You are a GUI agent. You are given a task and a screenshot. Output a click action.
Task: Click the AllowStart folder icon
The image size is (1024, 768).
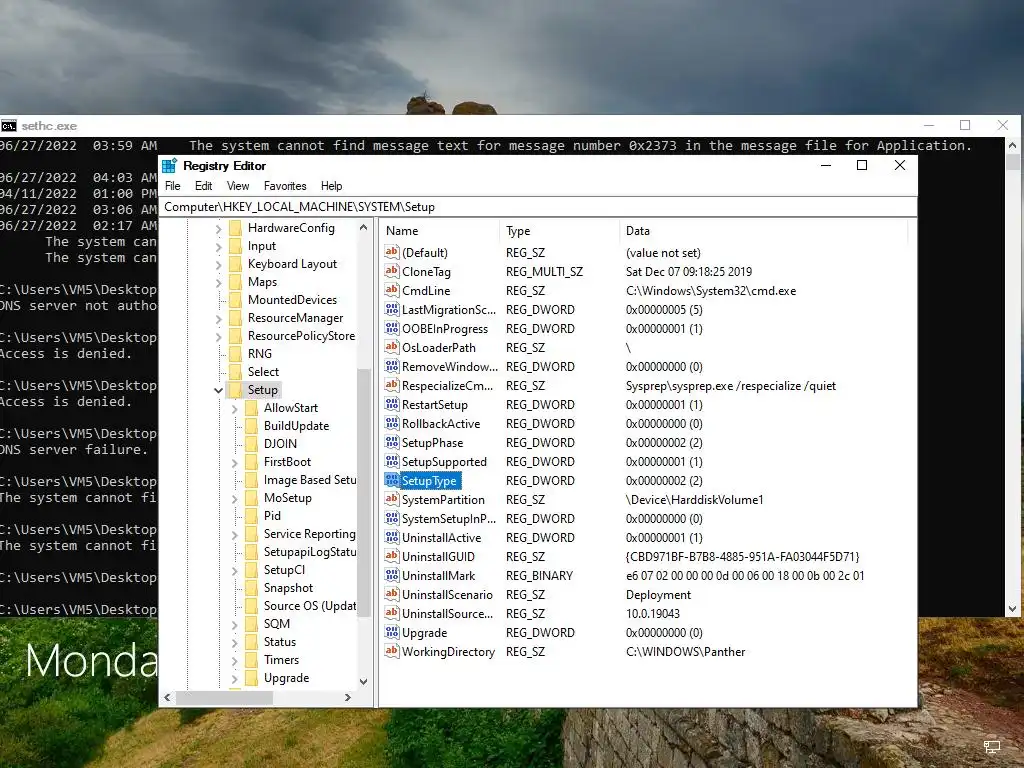(251, 408)
